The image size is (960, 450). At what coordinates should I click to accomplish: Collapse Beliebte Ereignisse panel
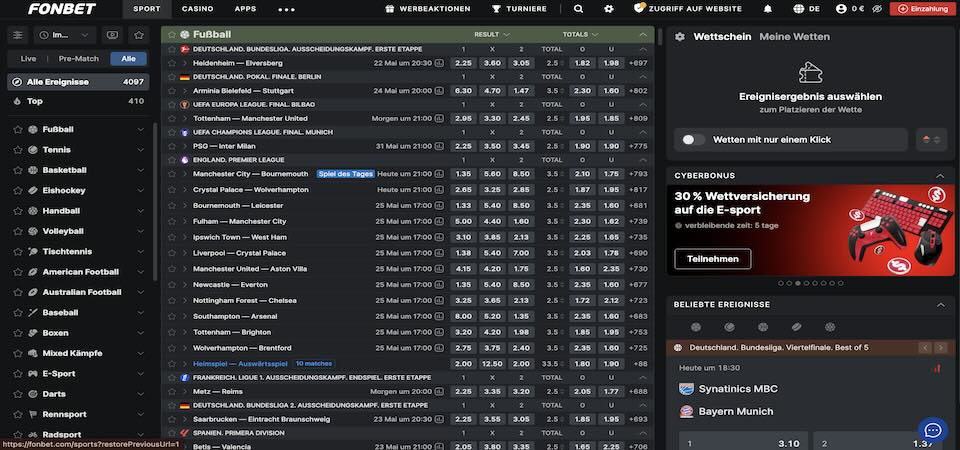tap(940, 305)
